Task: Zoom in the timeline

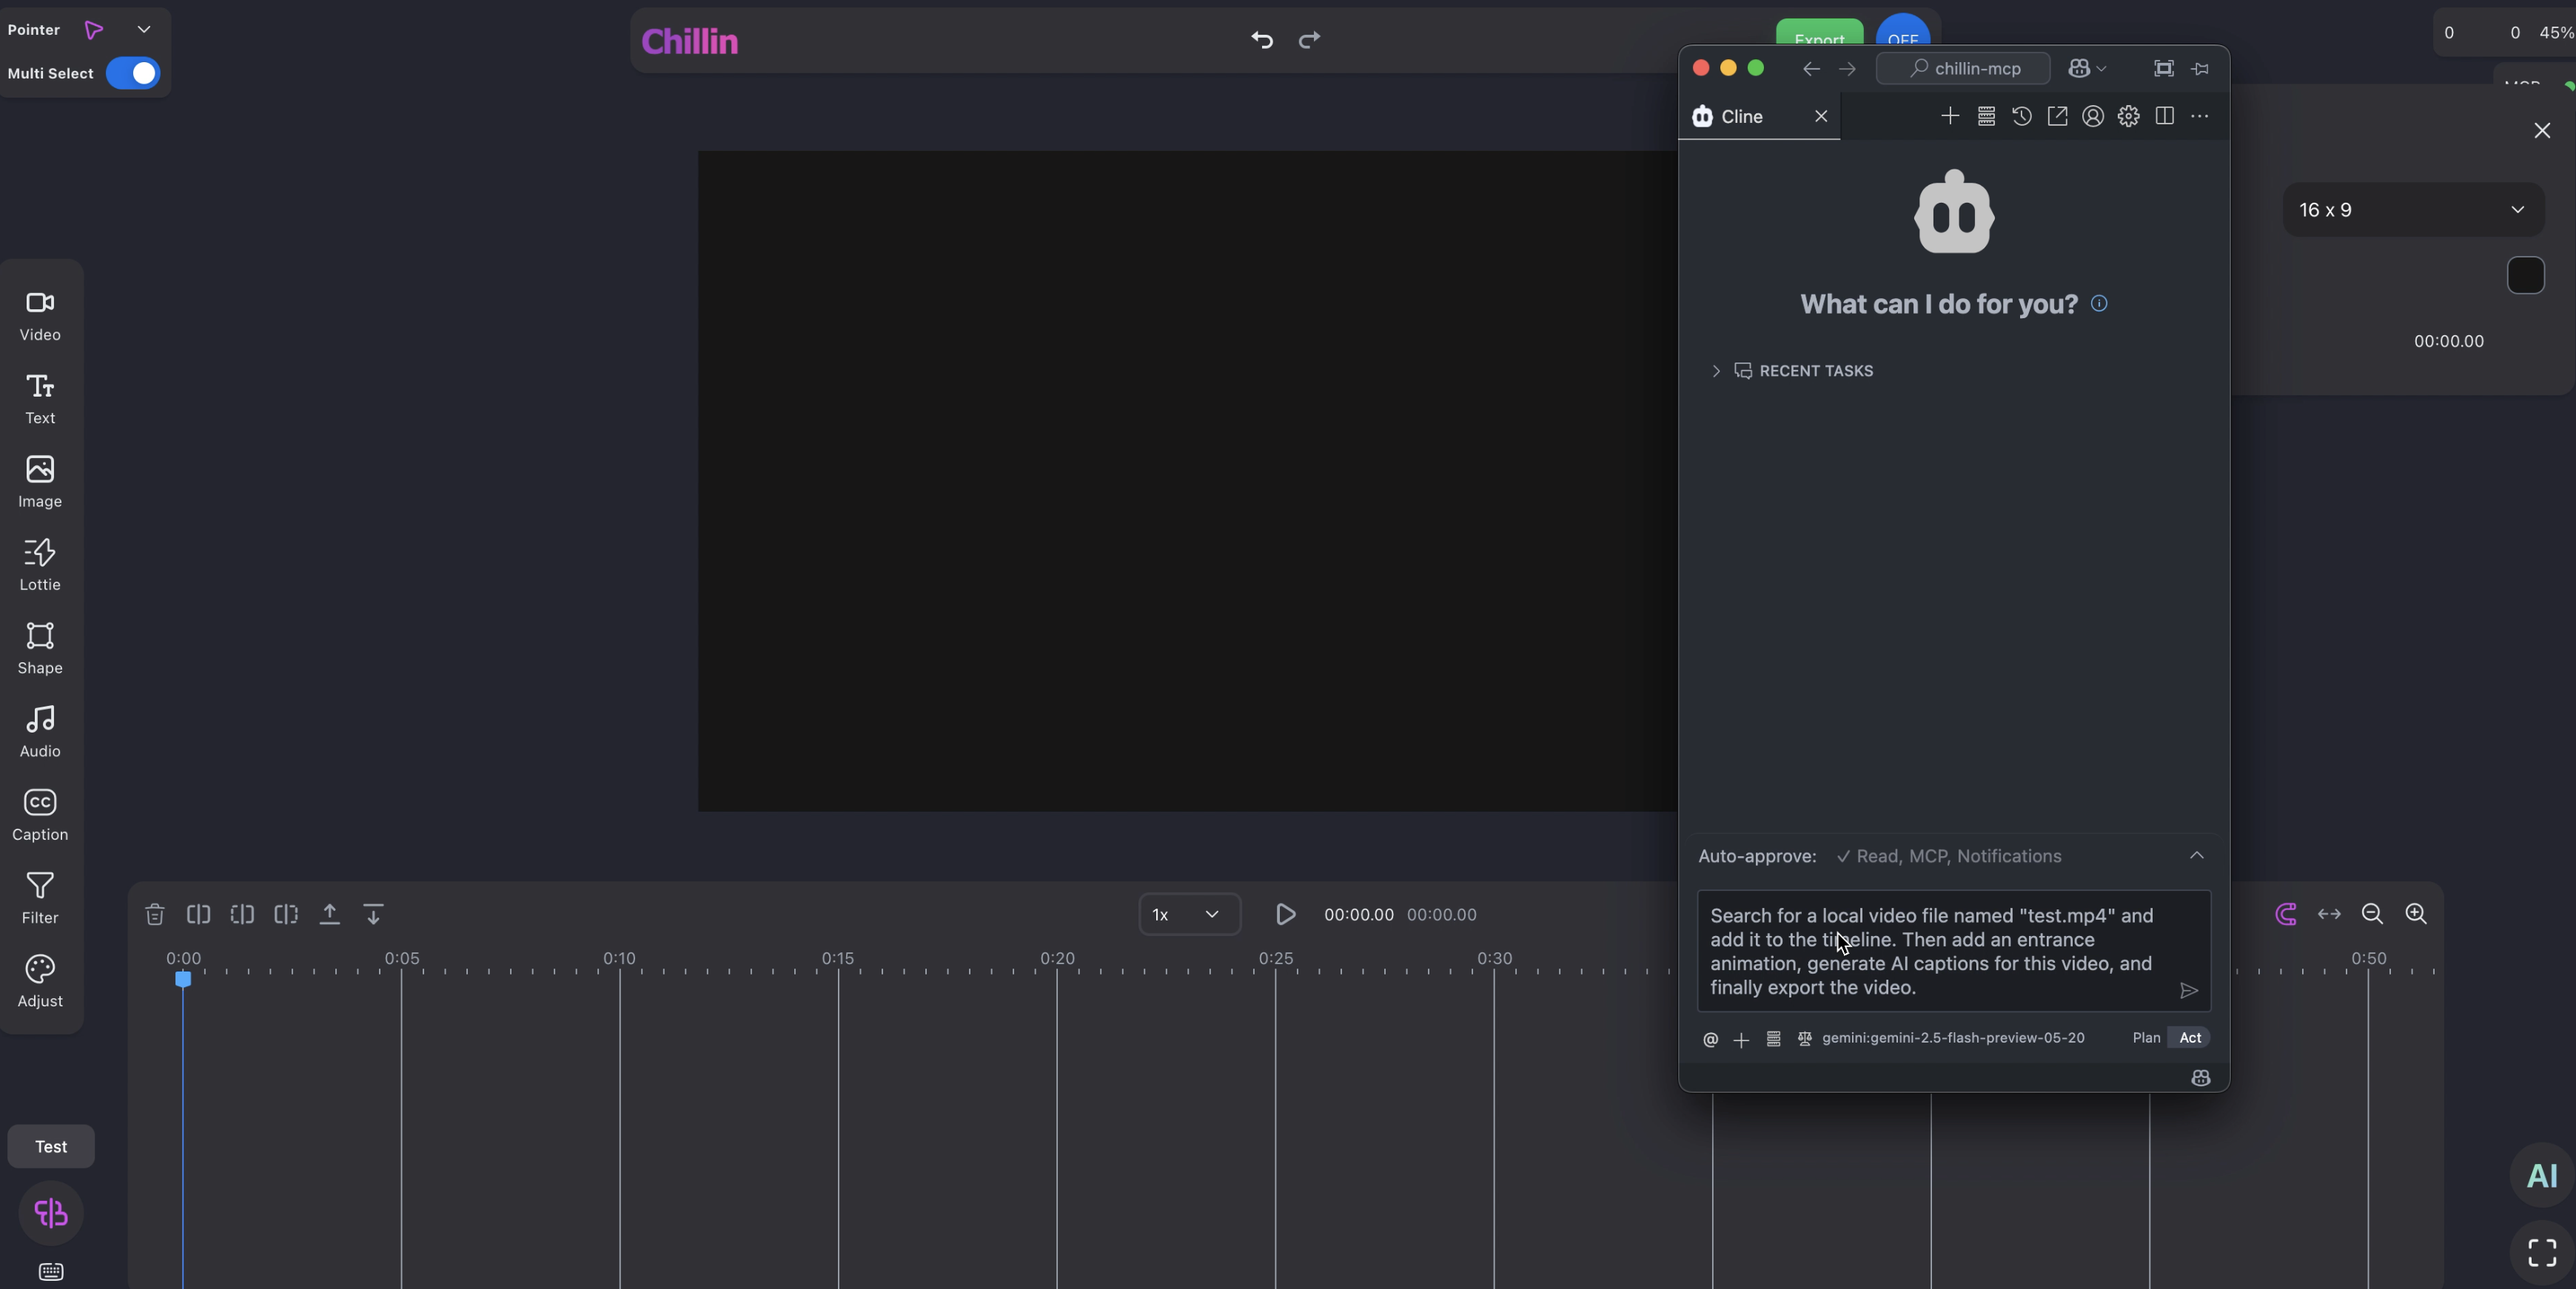Action: click(2416, 914)
